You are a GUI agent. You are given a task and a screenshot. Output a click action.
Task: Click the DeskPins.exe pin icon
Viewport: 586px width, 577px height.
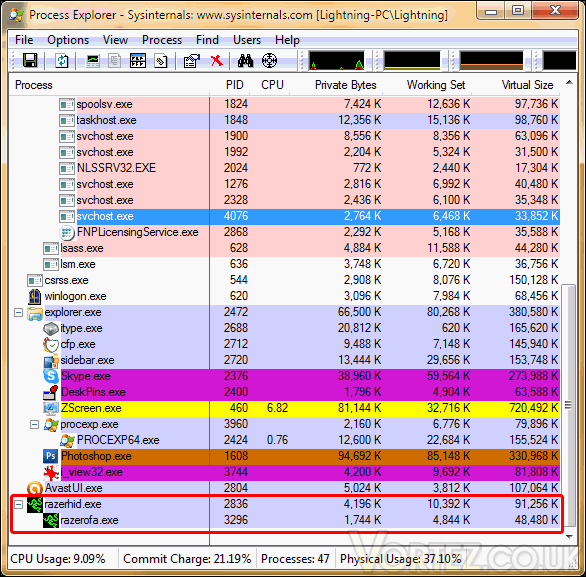coord(51,392)
